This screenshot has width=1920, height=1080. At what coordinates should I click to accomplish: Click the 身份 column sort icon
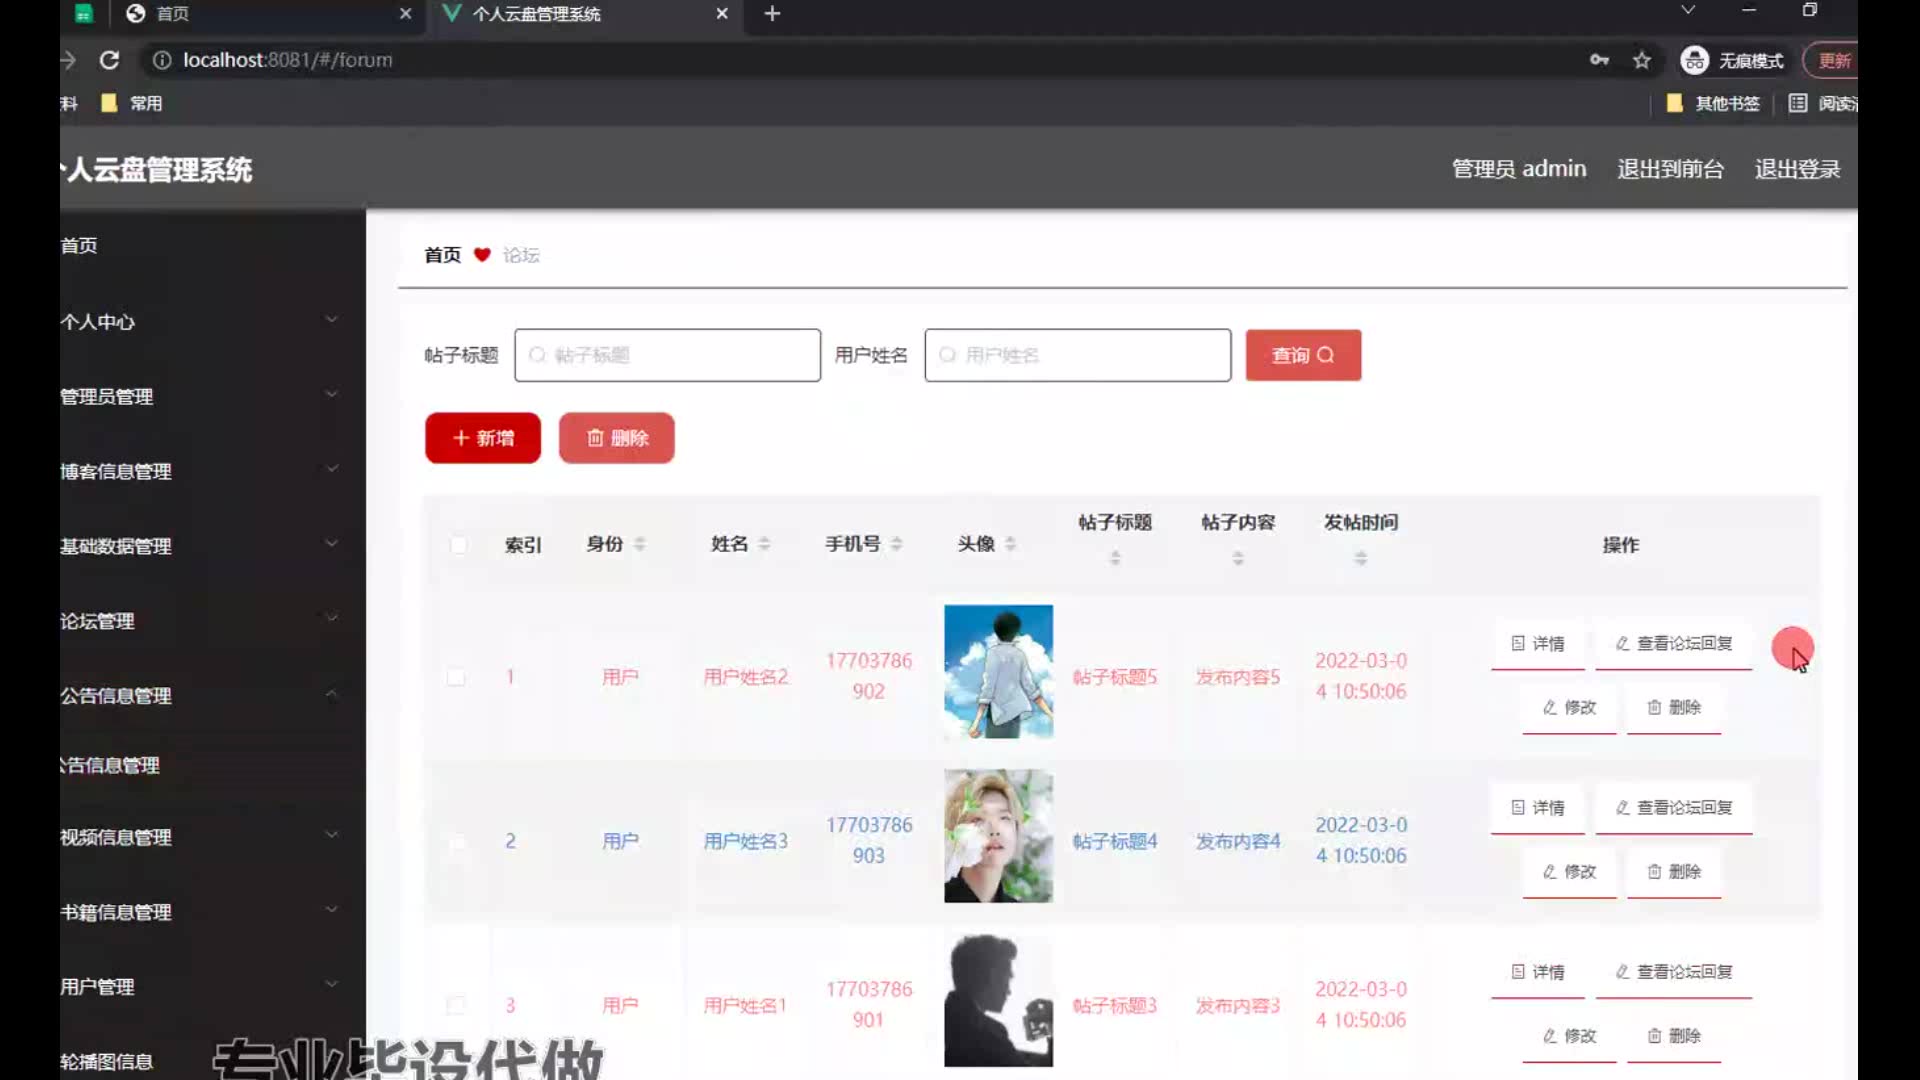tap(640, 544)
